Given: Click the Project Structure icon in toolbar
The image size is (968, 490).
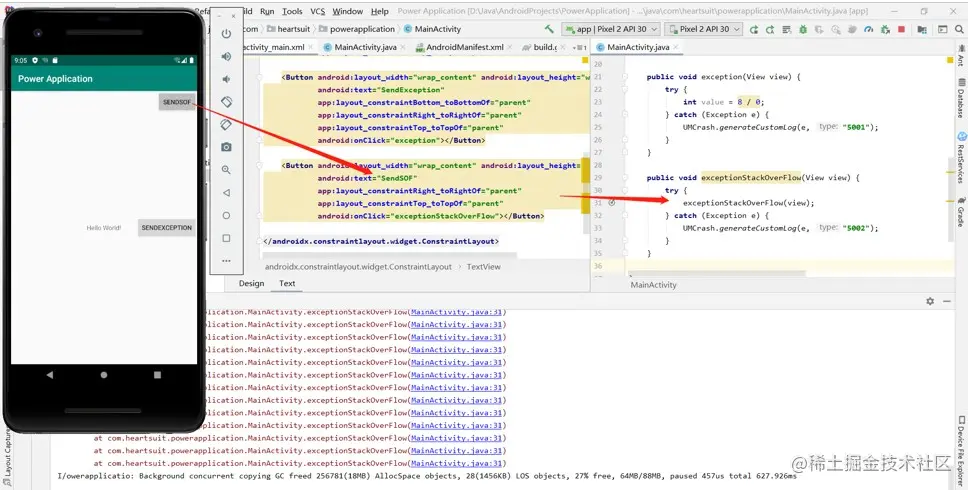Looking at the screenshot, I should 922,29.
